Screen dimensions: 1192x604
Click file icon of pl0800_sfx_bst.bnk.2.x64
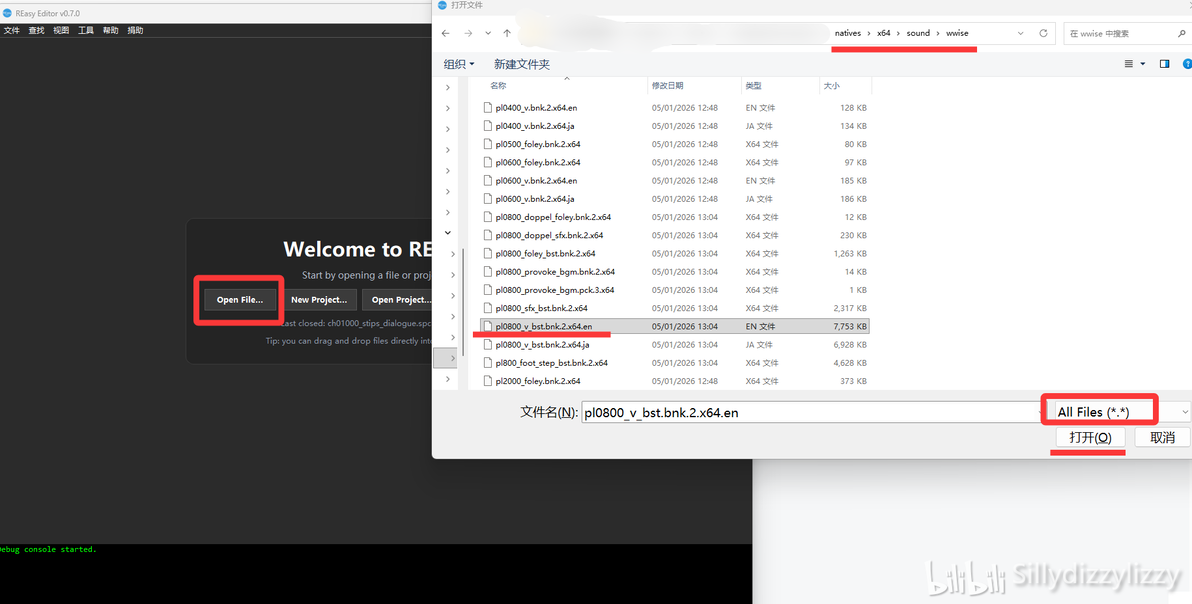487,308
